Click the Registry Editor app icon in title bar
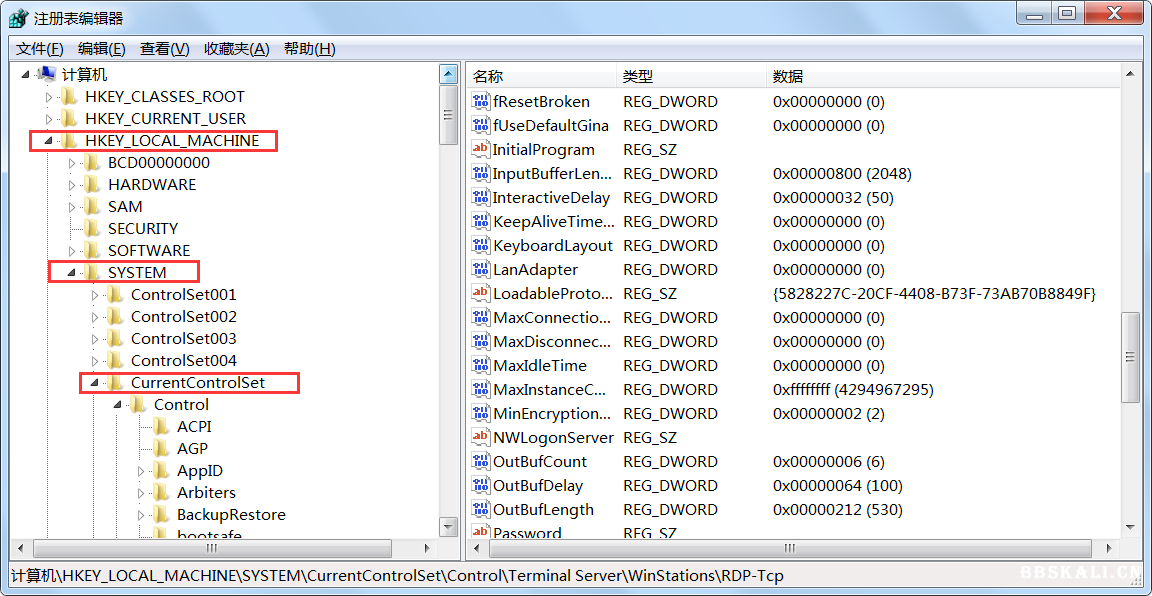Image resolution: width=1152 pixels, height=596 pixels. (17, 17)
